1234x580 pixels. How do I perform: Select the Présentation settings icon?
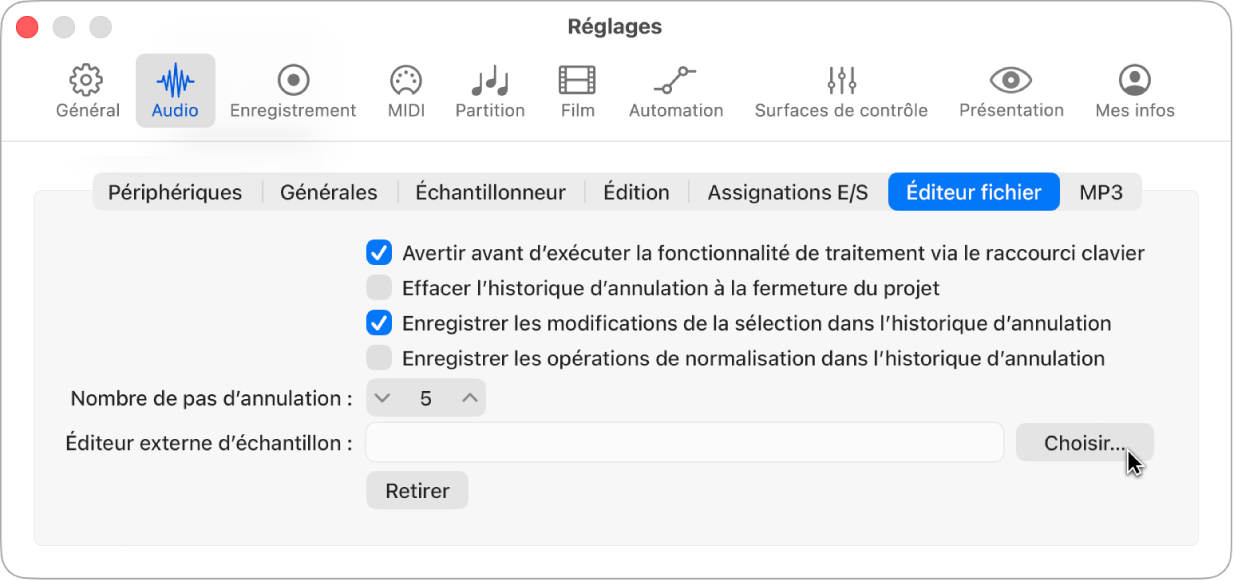(1011, 90)
